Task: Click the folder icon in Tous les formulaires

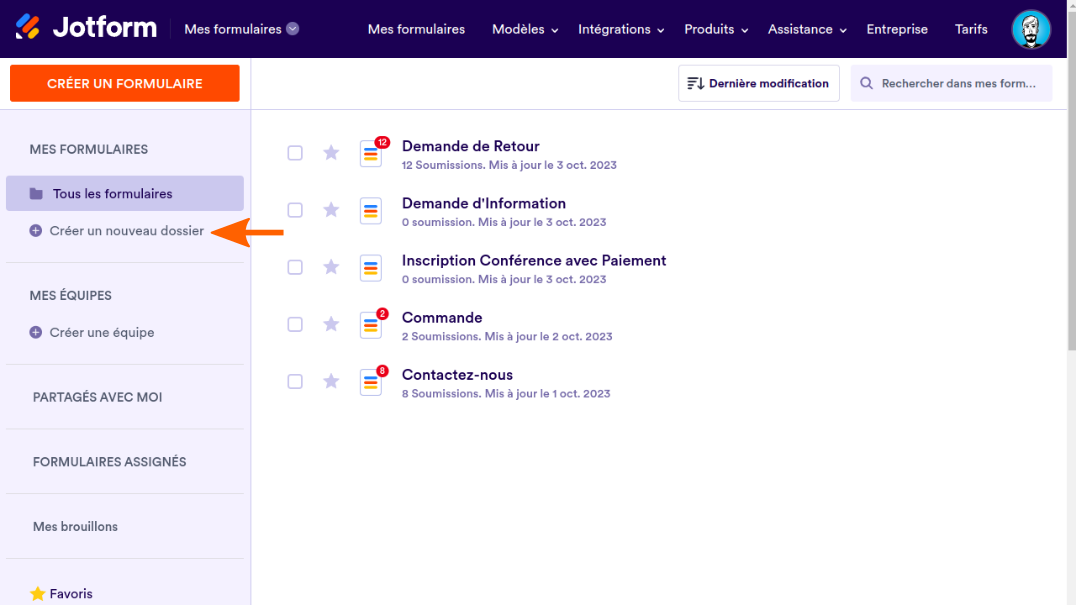Action: point(36,193)
